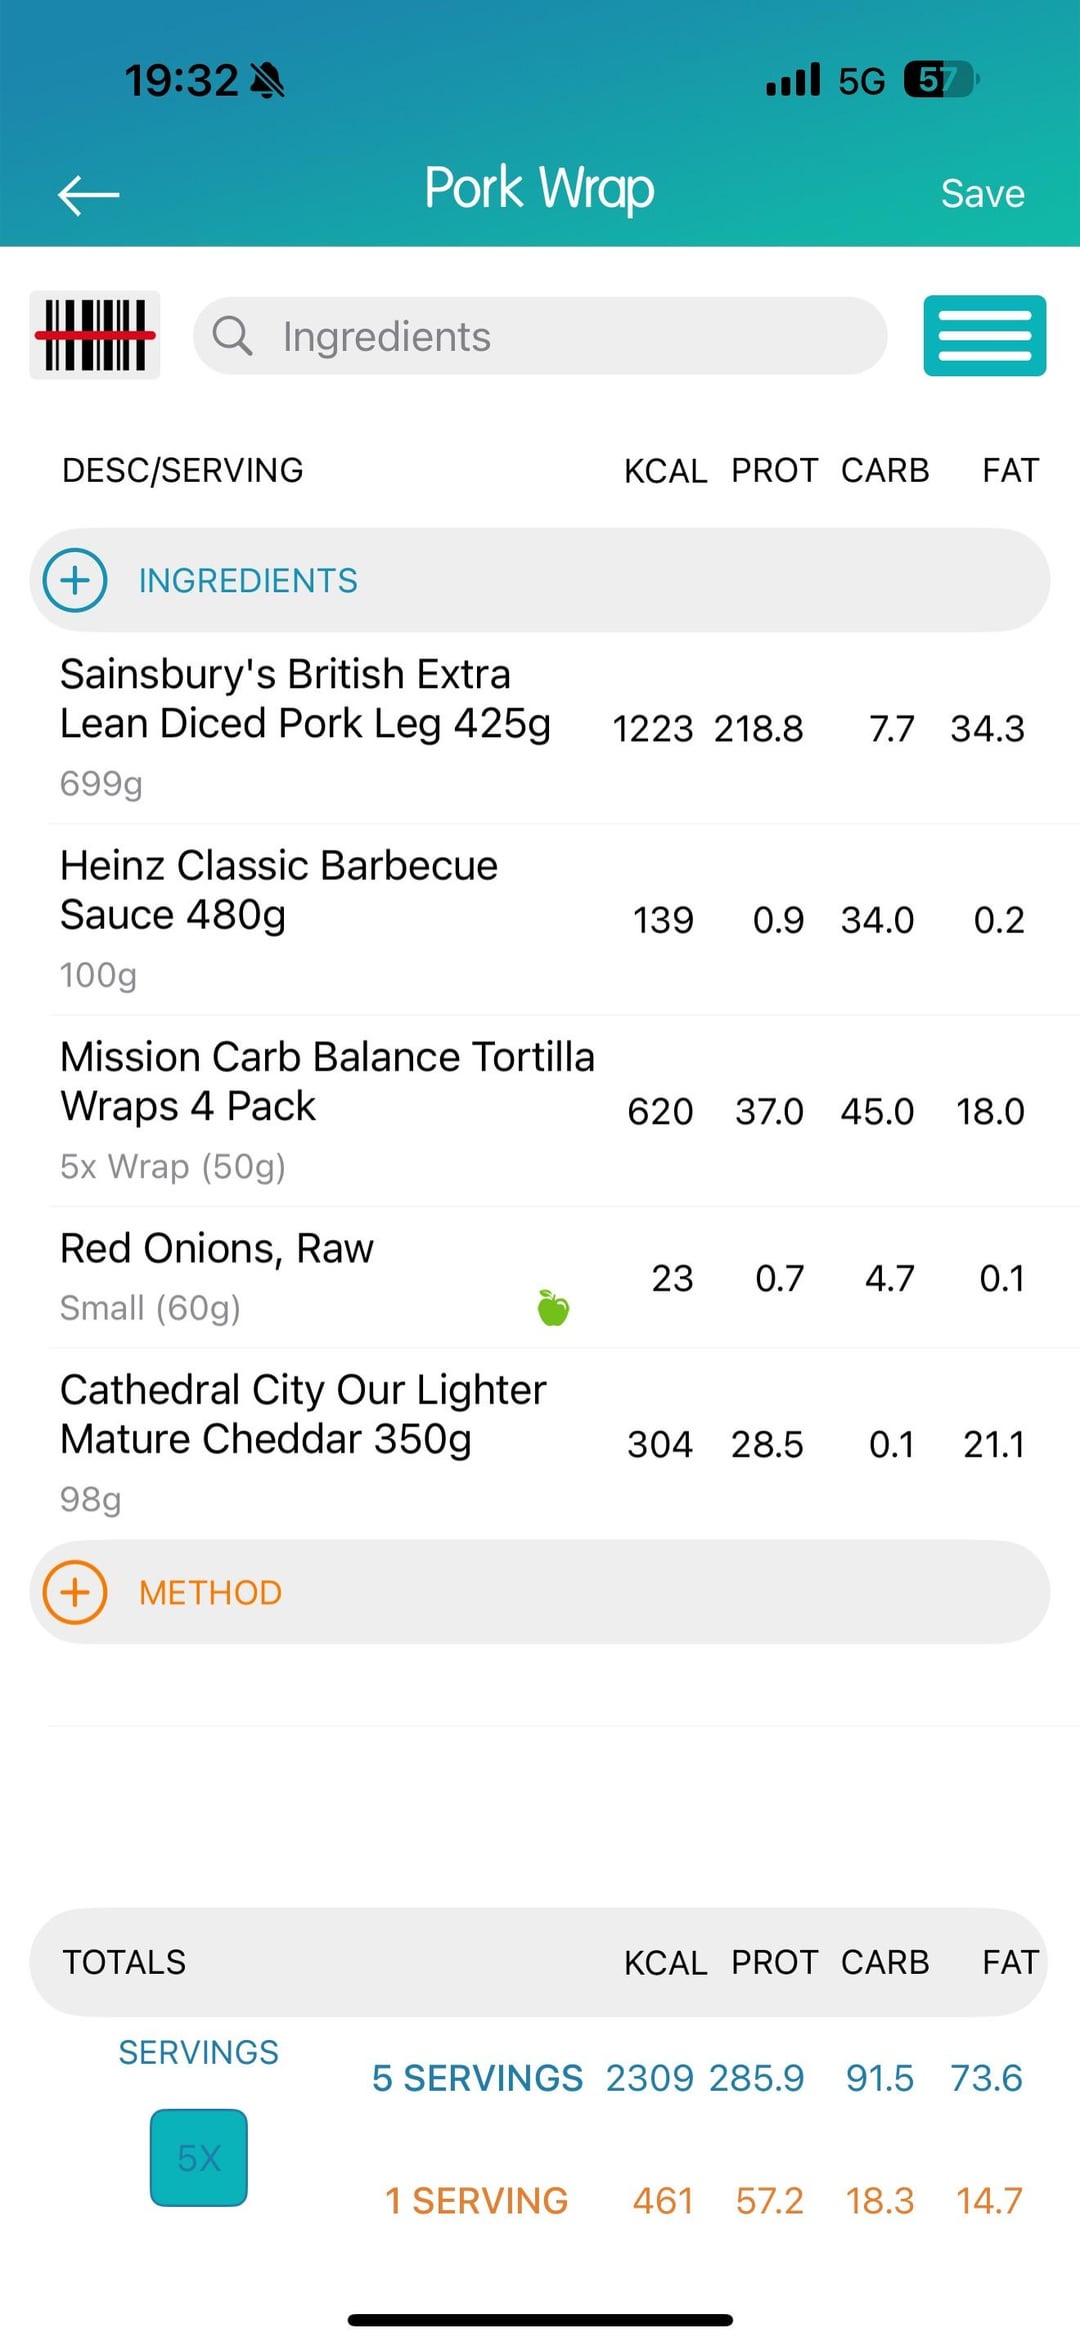1080x2346 pixels.
Task: Open the barcode scanner
Action: coord(95,336)
